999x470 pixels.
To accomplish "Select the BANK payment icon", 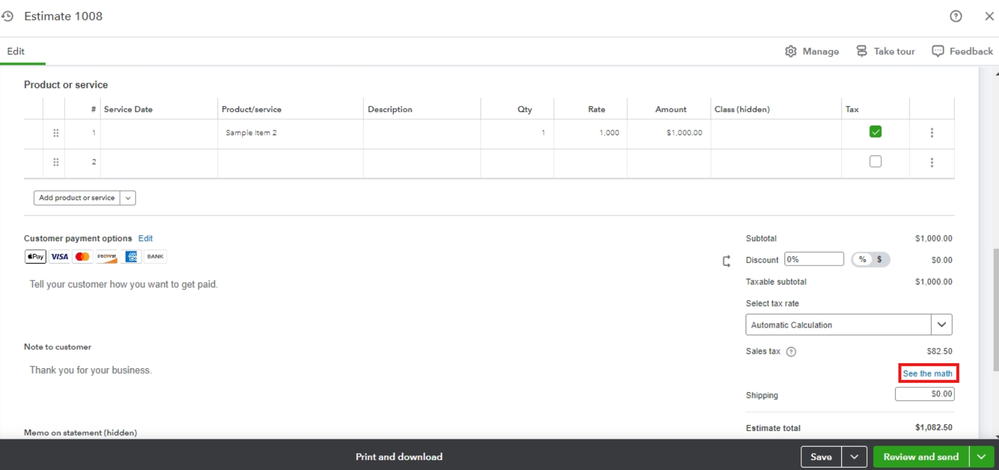I will [155, 257].
